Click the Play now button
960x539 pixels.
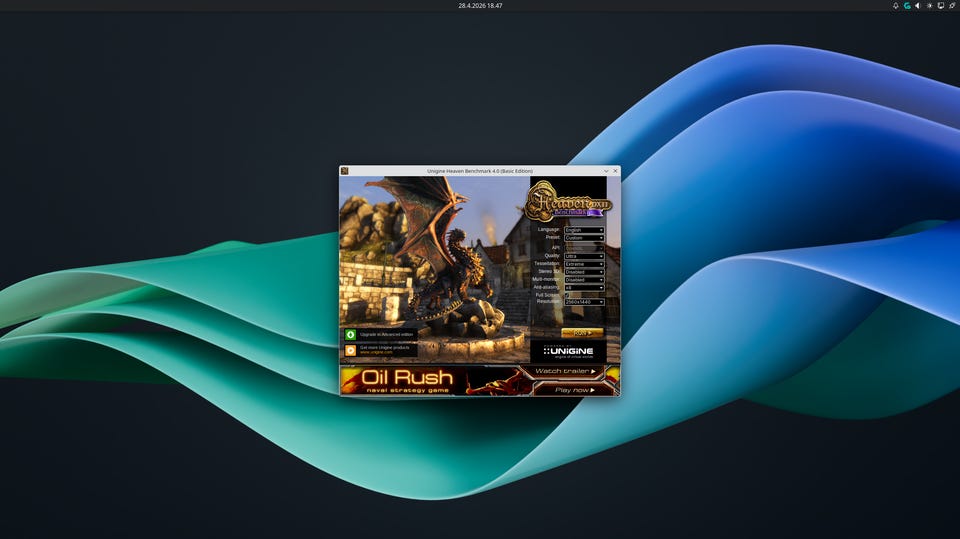pos(574,390)
